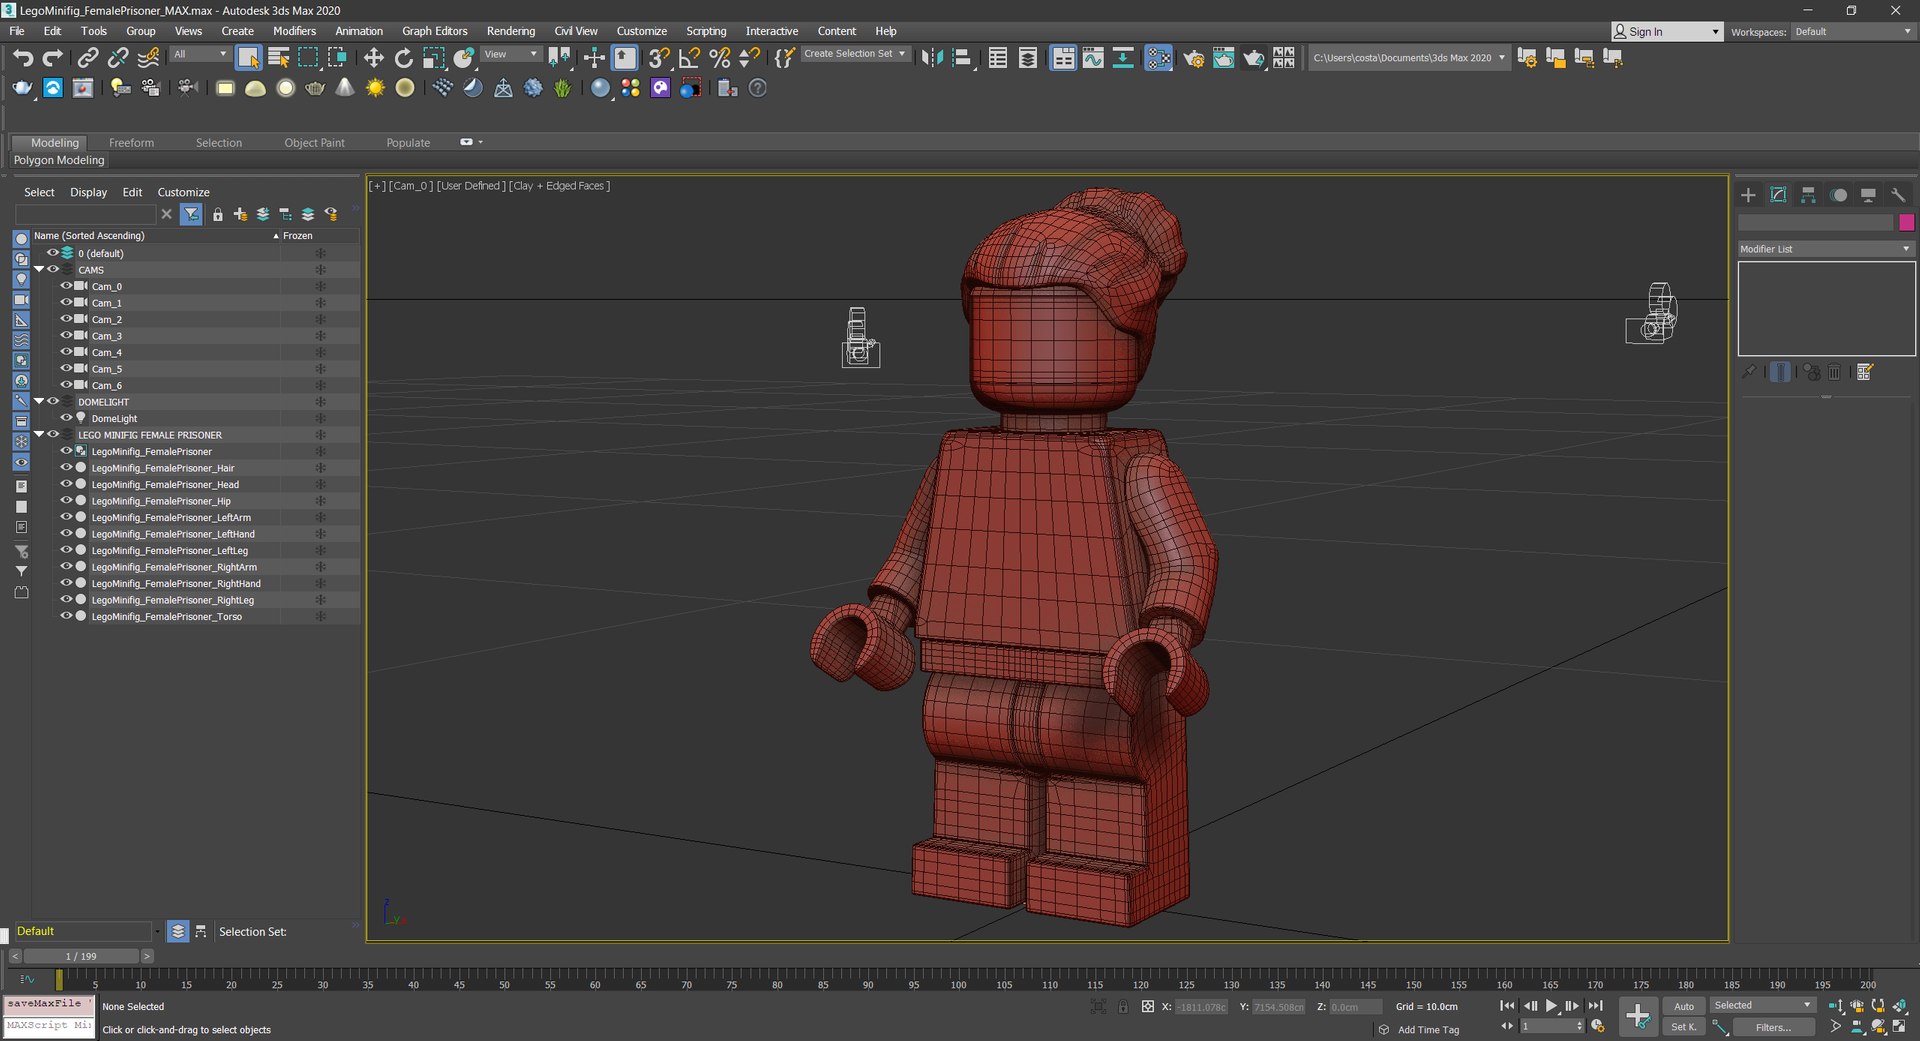Image resolution: width=1920 pixels, height=1041 pixels.
Task: Switch to the Display command panel
Action: (1868, 195)
